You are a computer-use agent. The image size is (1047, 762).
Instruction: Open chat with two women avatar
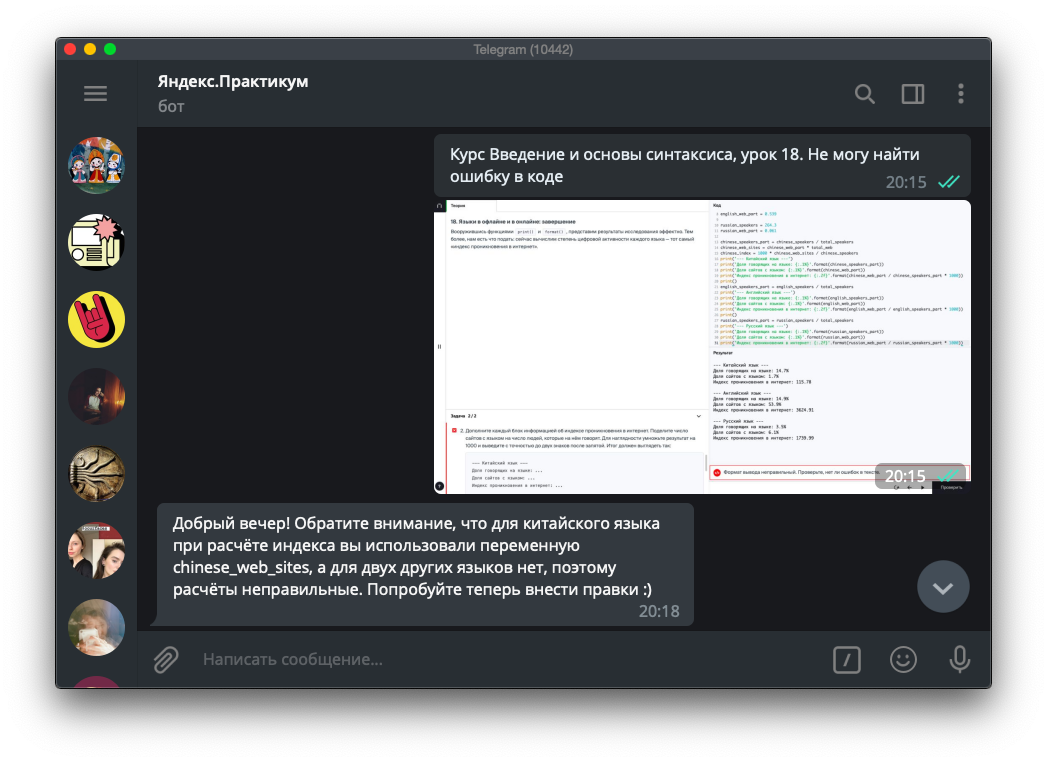pos(96,550)
